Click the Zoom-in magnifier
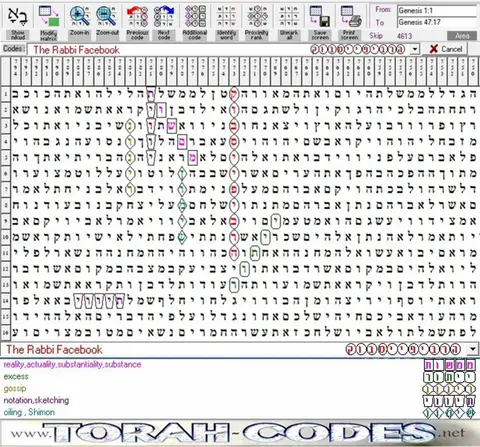The width and height of the screenshot is (480, 447). click(80, 20)
